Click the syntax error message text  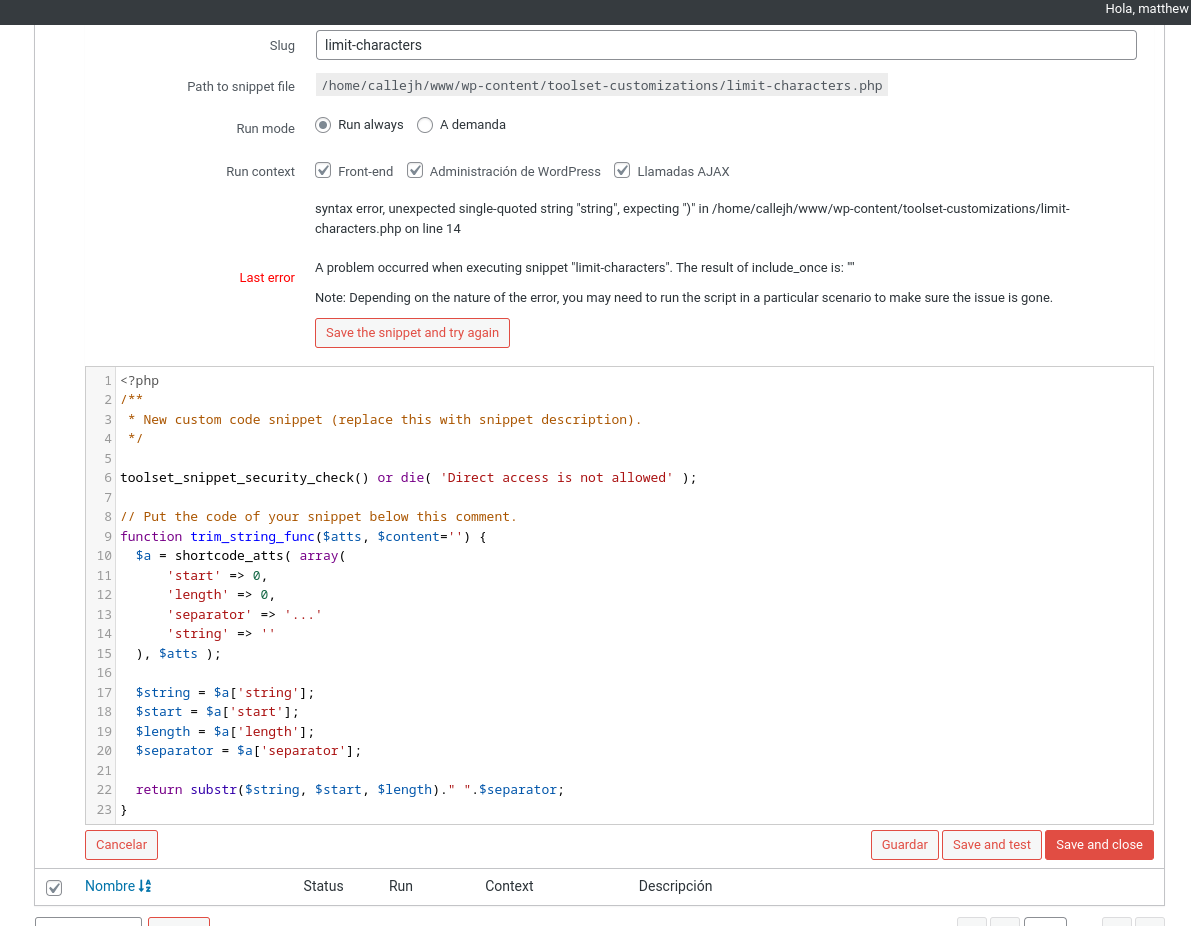[x=692, y=219]
